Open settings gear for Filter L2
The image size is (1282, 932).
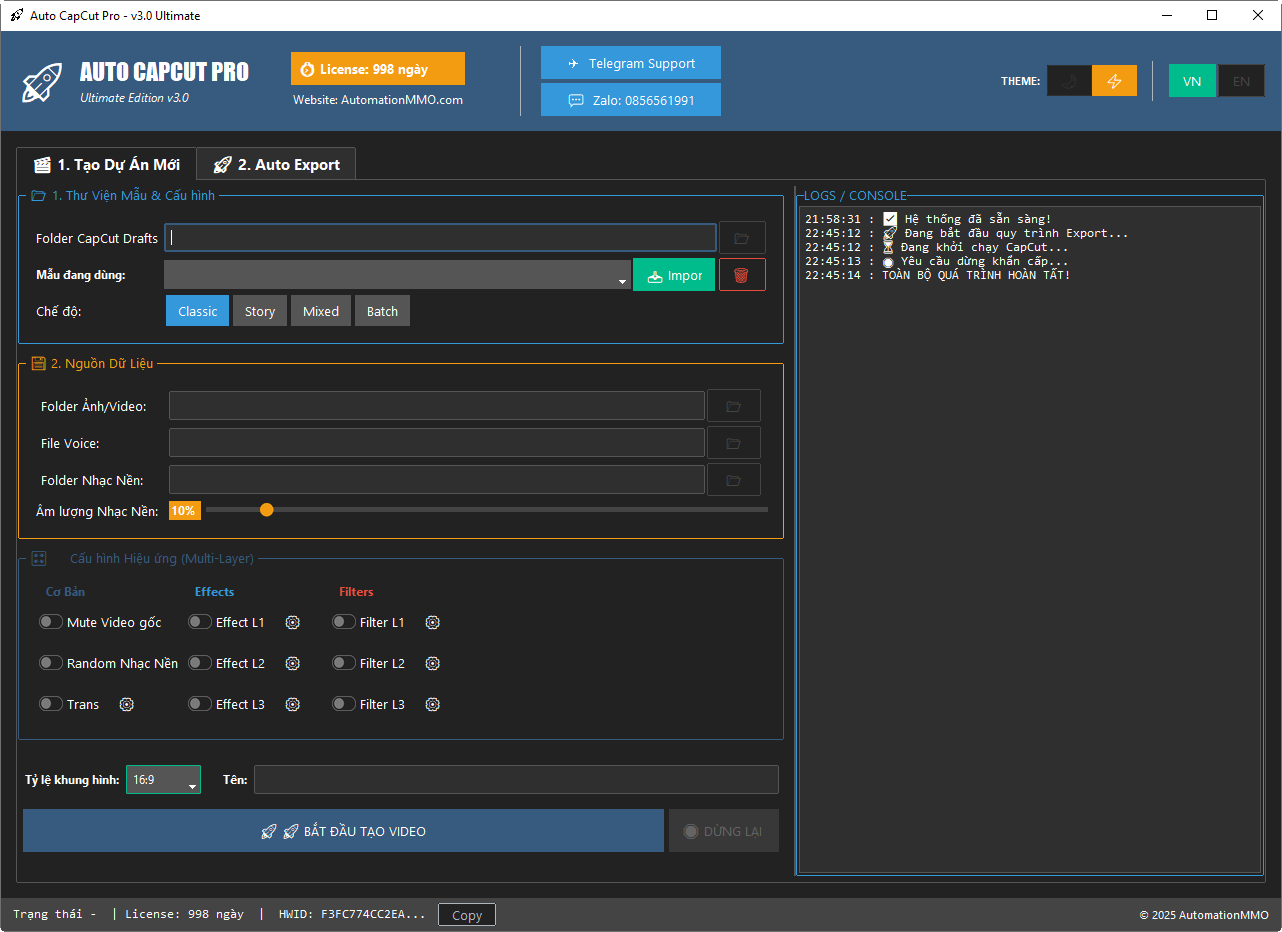(x=433, y=663)
